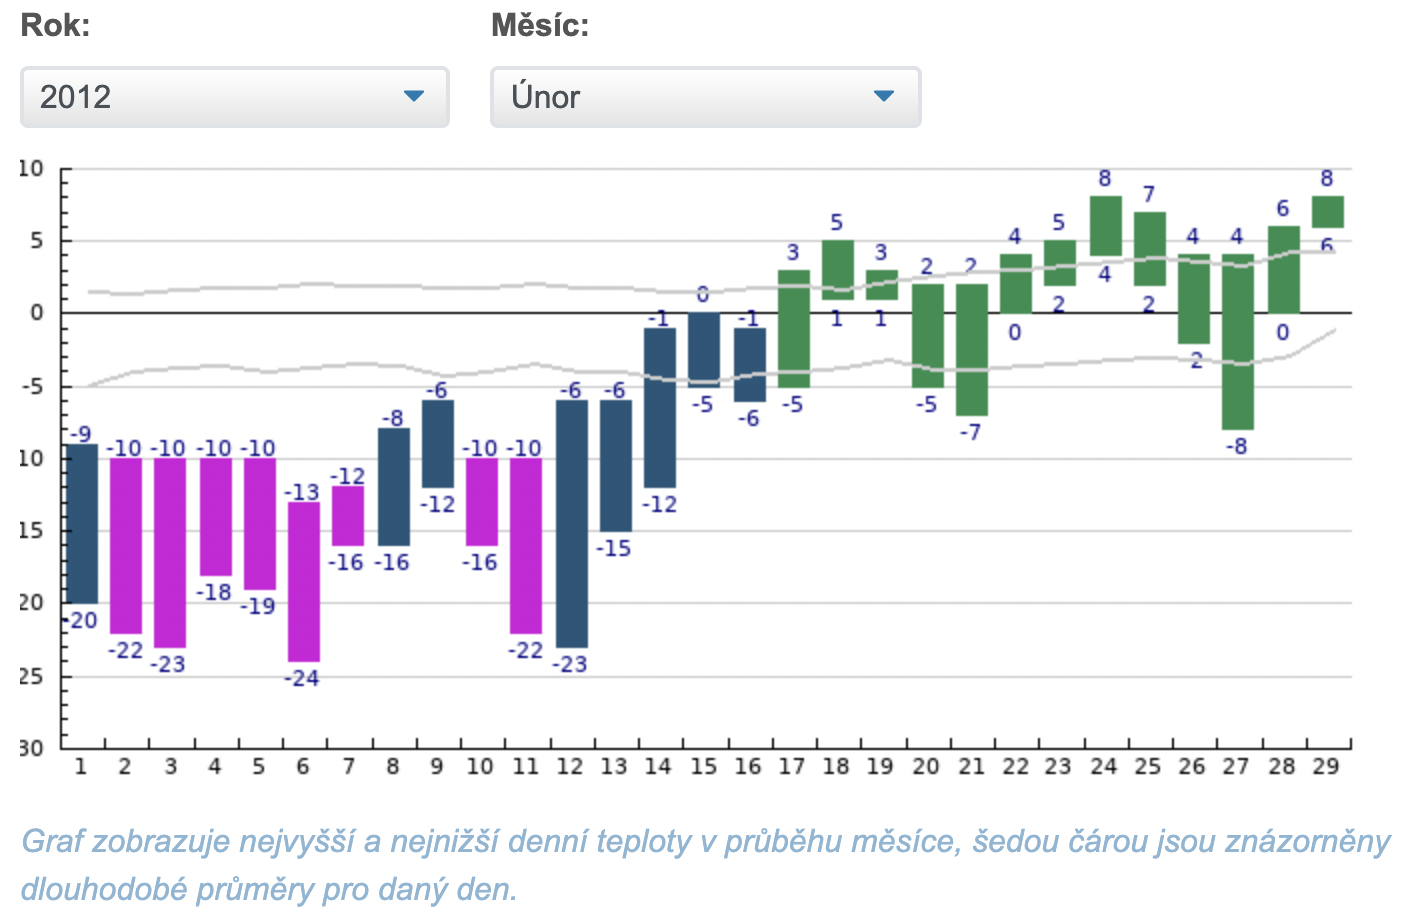Click the magenta bar for day 3
1418x924 pixels.
click(x=170, y=552)
